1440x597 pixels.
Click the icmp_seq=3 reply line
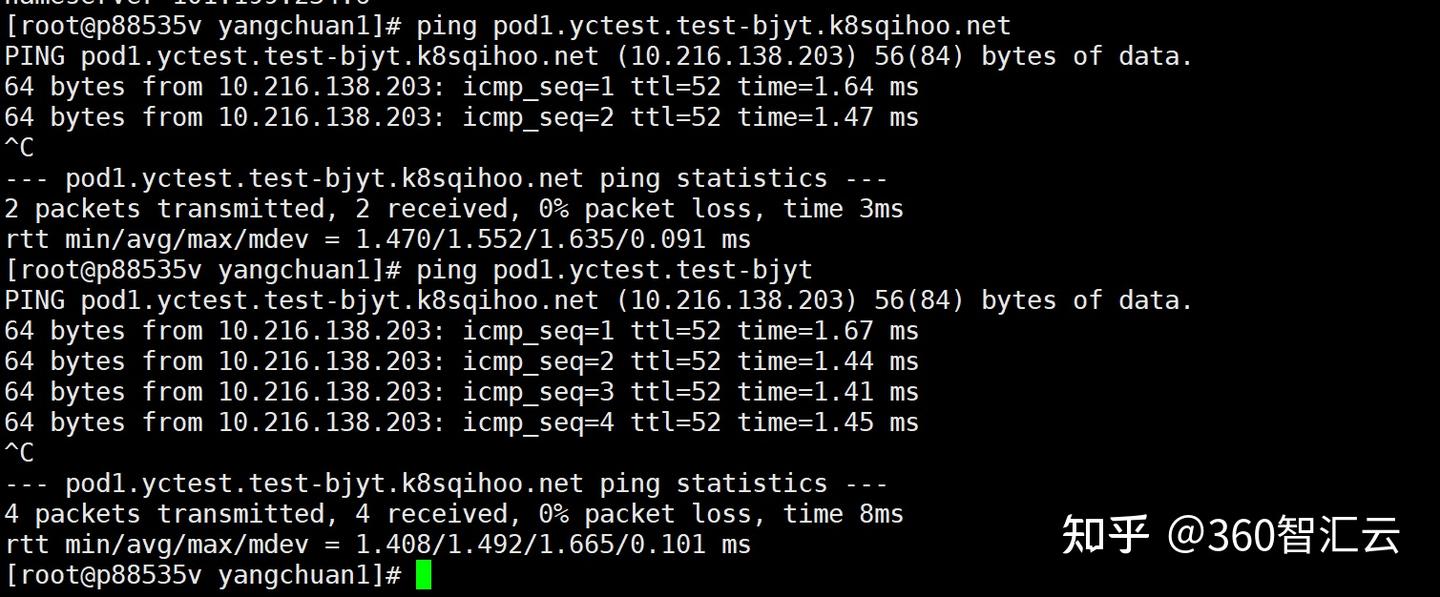[461, 392]
